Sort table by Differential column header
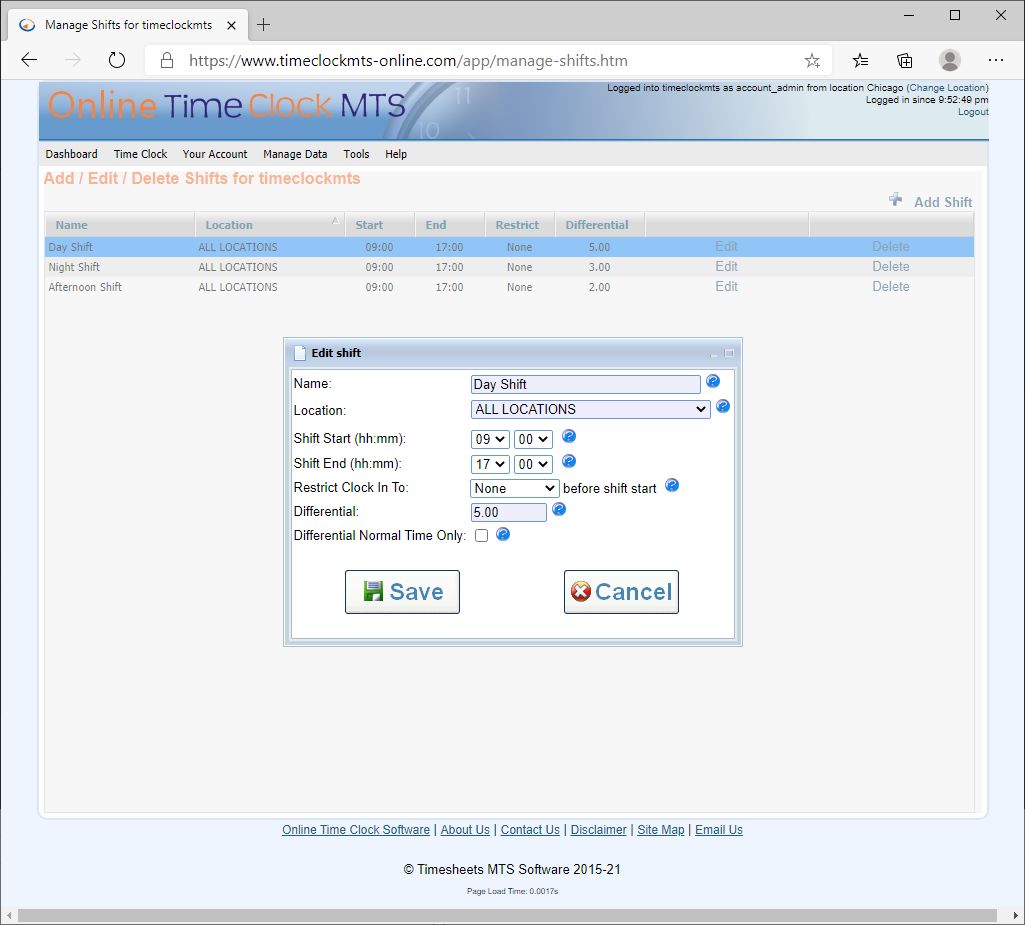1025x925 pixels. pos(599,225)
